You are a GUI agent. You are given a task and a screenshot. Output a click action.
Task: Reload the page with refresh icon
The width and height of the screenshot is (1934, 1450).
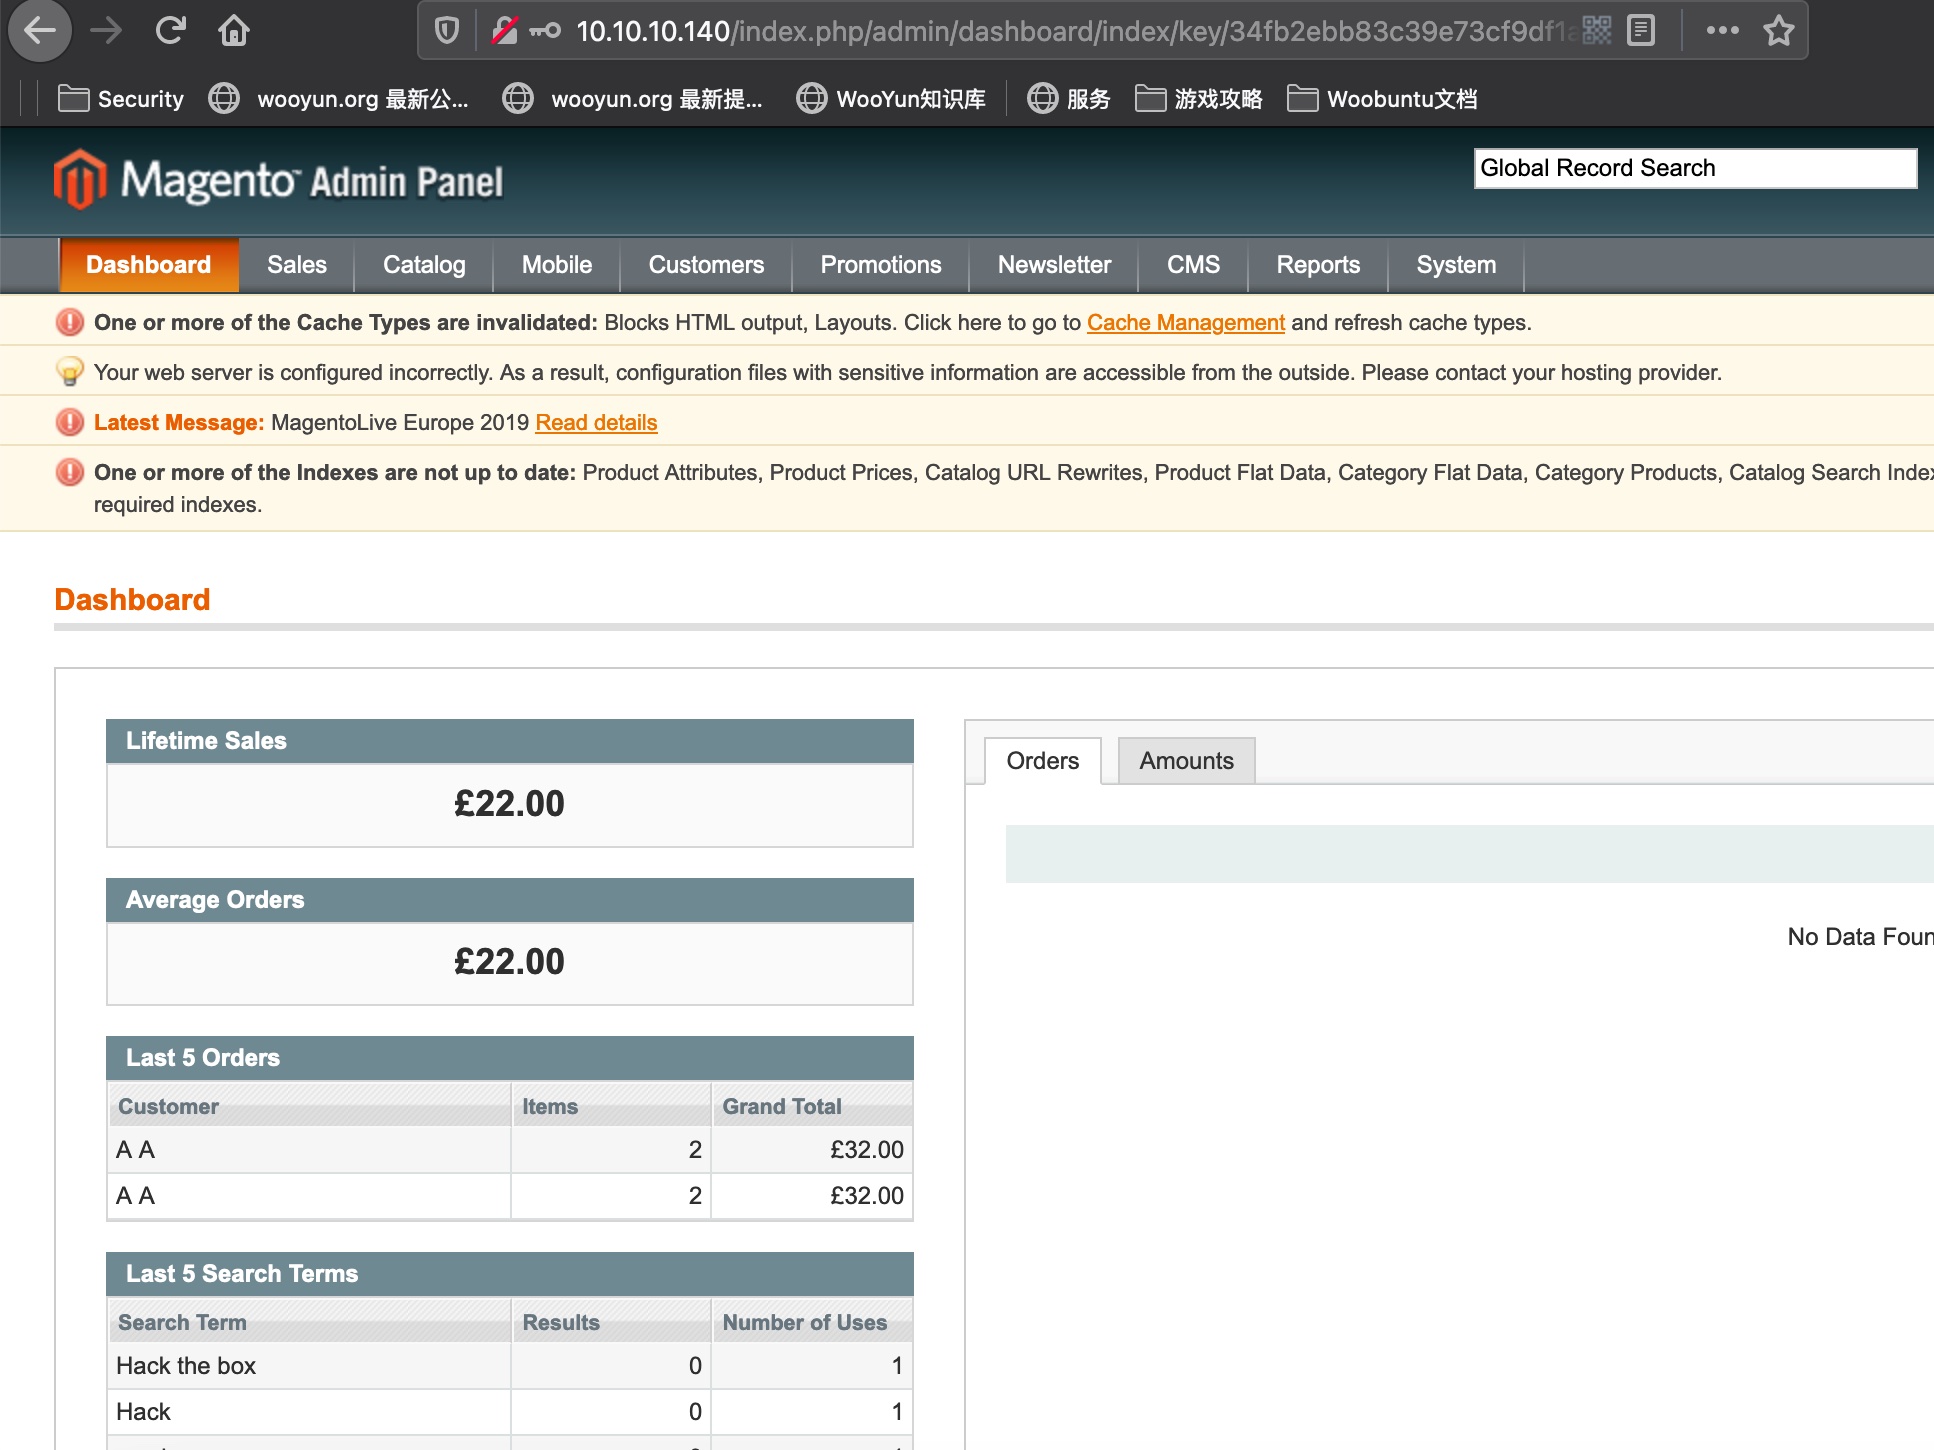click(171, 31)
